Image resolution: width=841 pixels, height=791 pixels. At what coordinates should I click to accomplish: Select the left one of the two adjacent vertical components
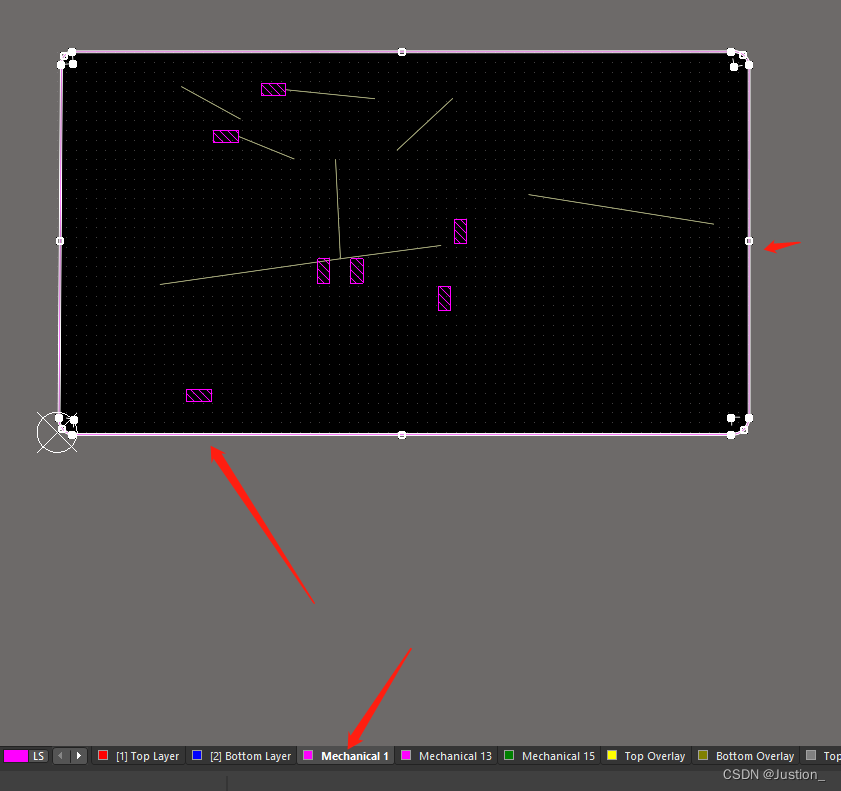pyautogui.click(x=323, y=271)
